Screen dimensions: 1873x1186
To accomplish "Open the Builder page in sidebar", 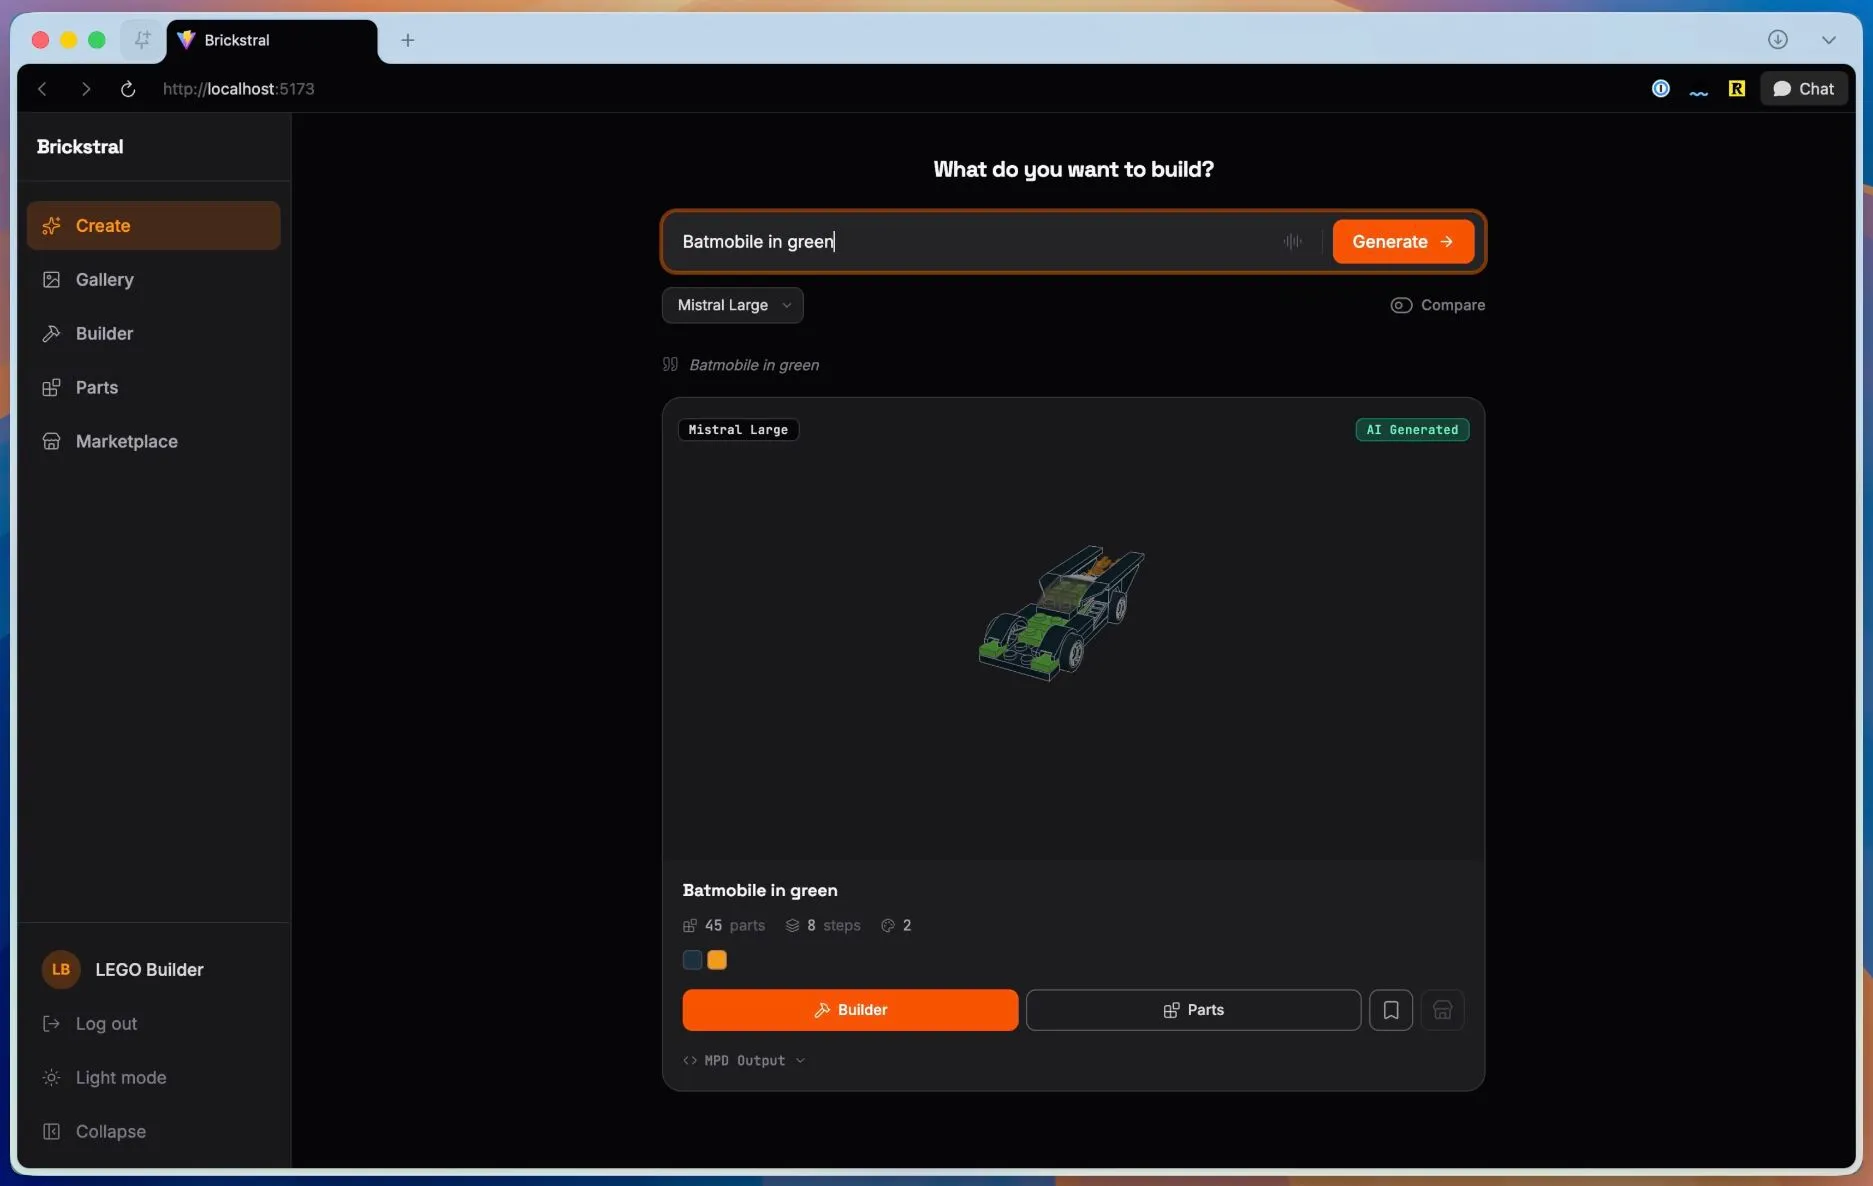I will 153,333.
